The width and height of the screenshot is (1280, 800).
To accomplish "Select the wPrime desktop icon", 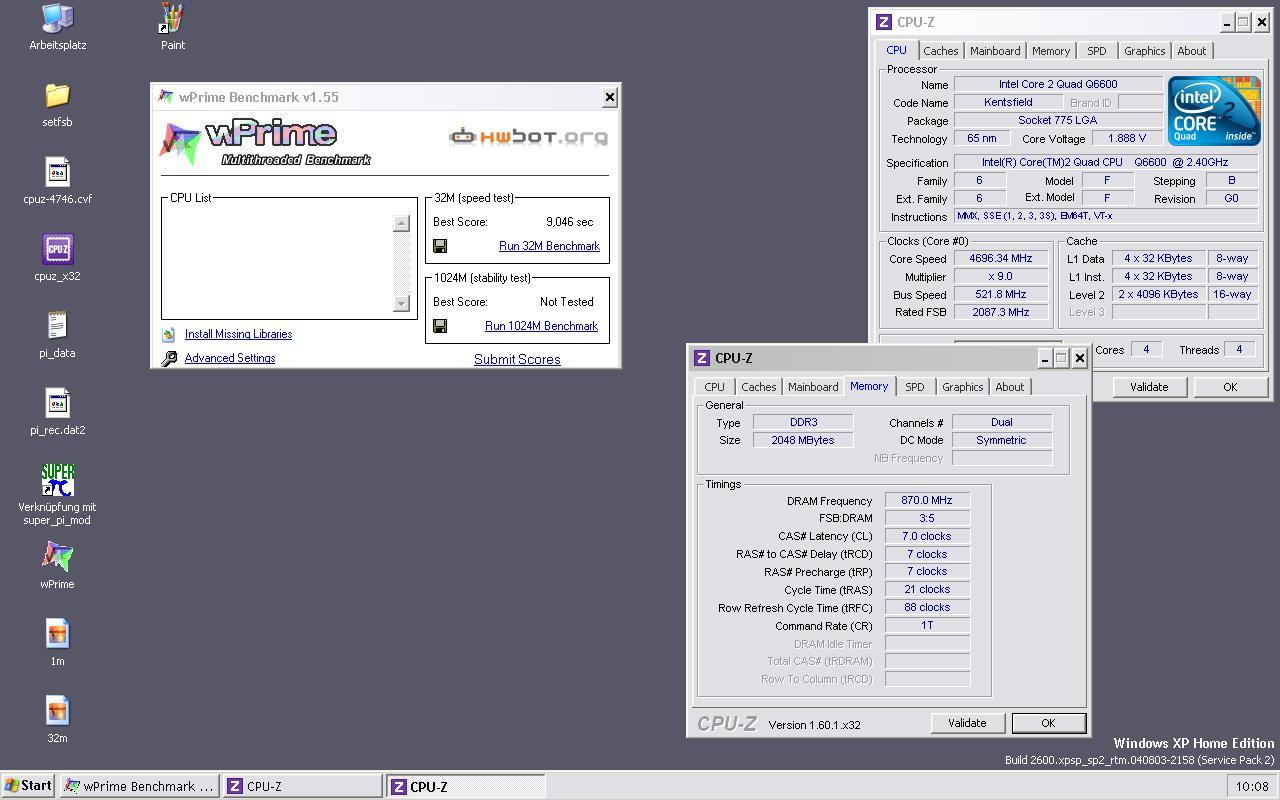I will [x=57, y=557].
